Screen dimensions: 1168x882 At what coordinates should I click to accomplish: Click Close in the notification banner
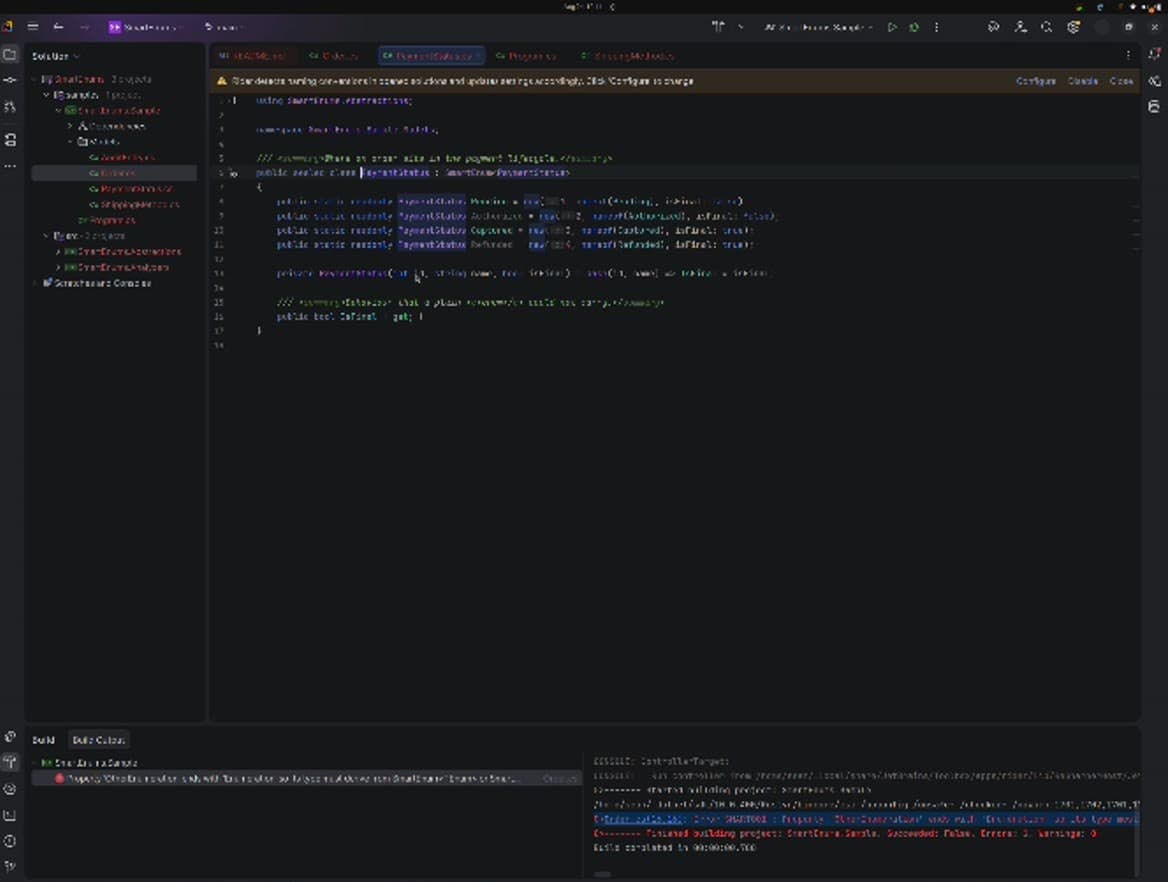click(x=1121, y=81)
